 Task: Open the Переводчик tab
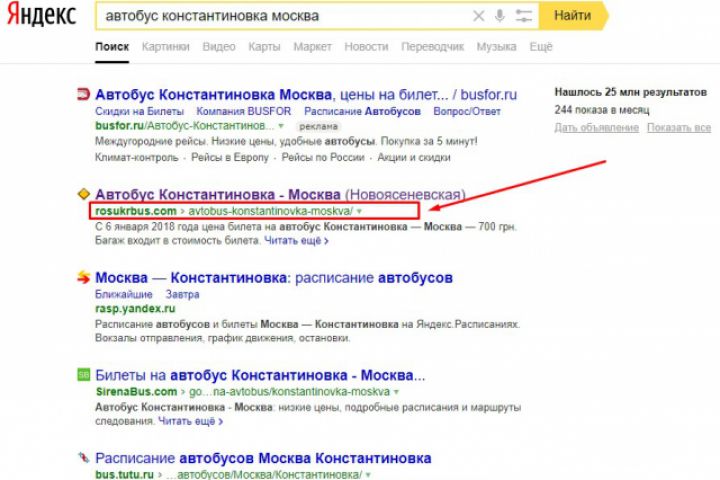(433, 47)
